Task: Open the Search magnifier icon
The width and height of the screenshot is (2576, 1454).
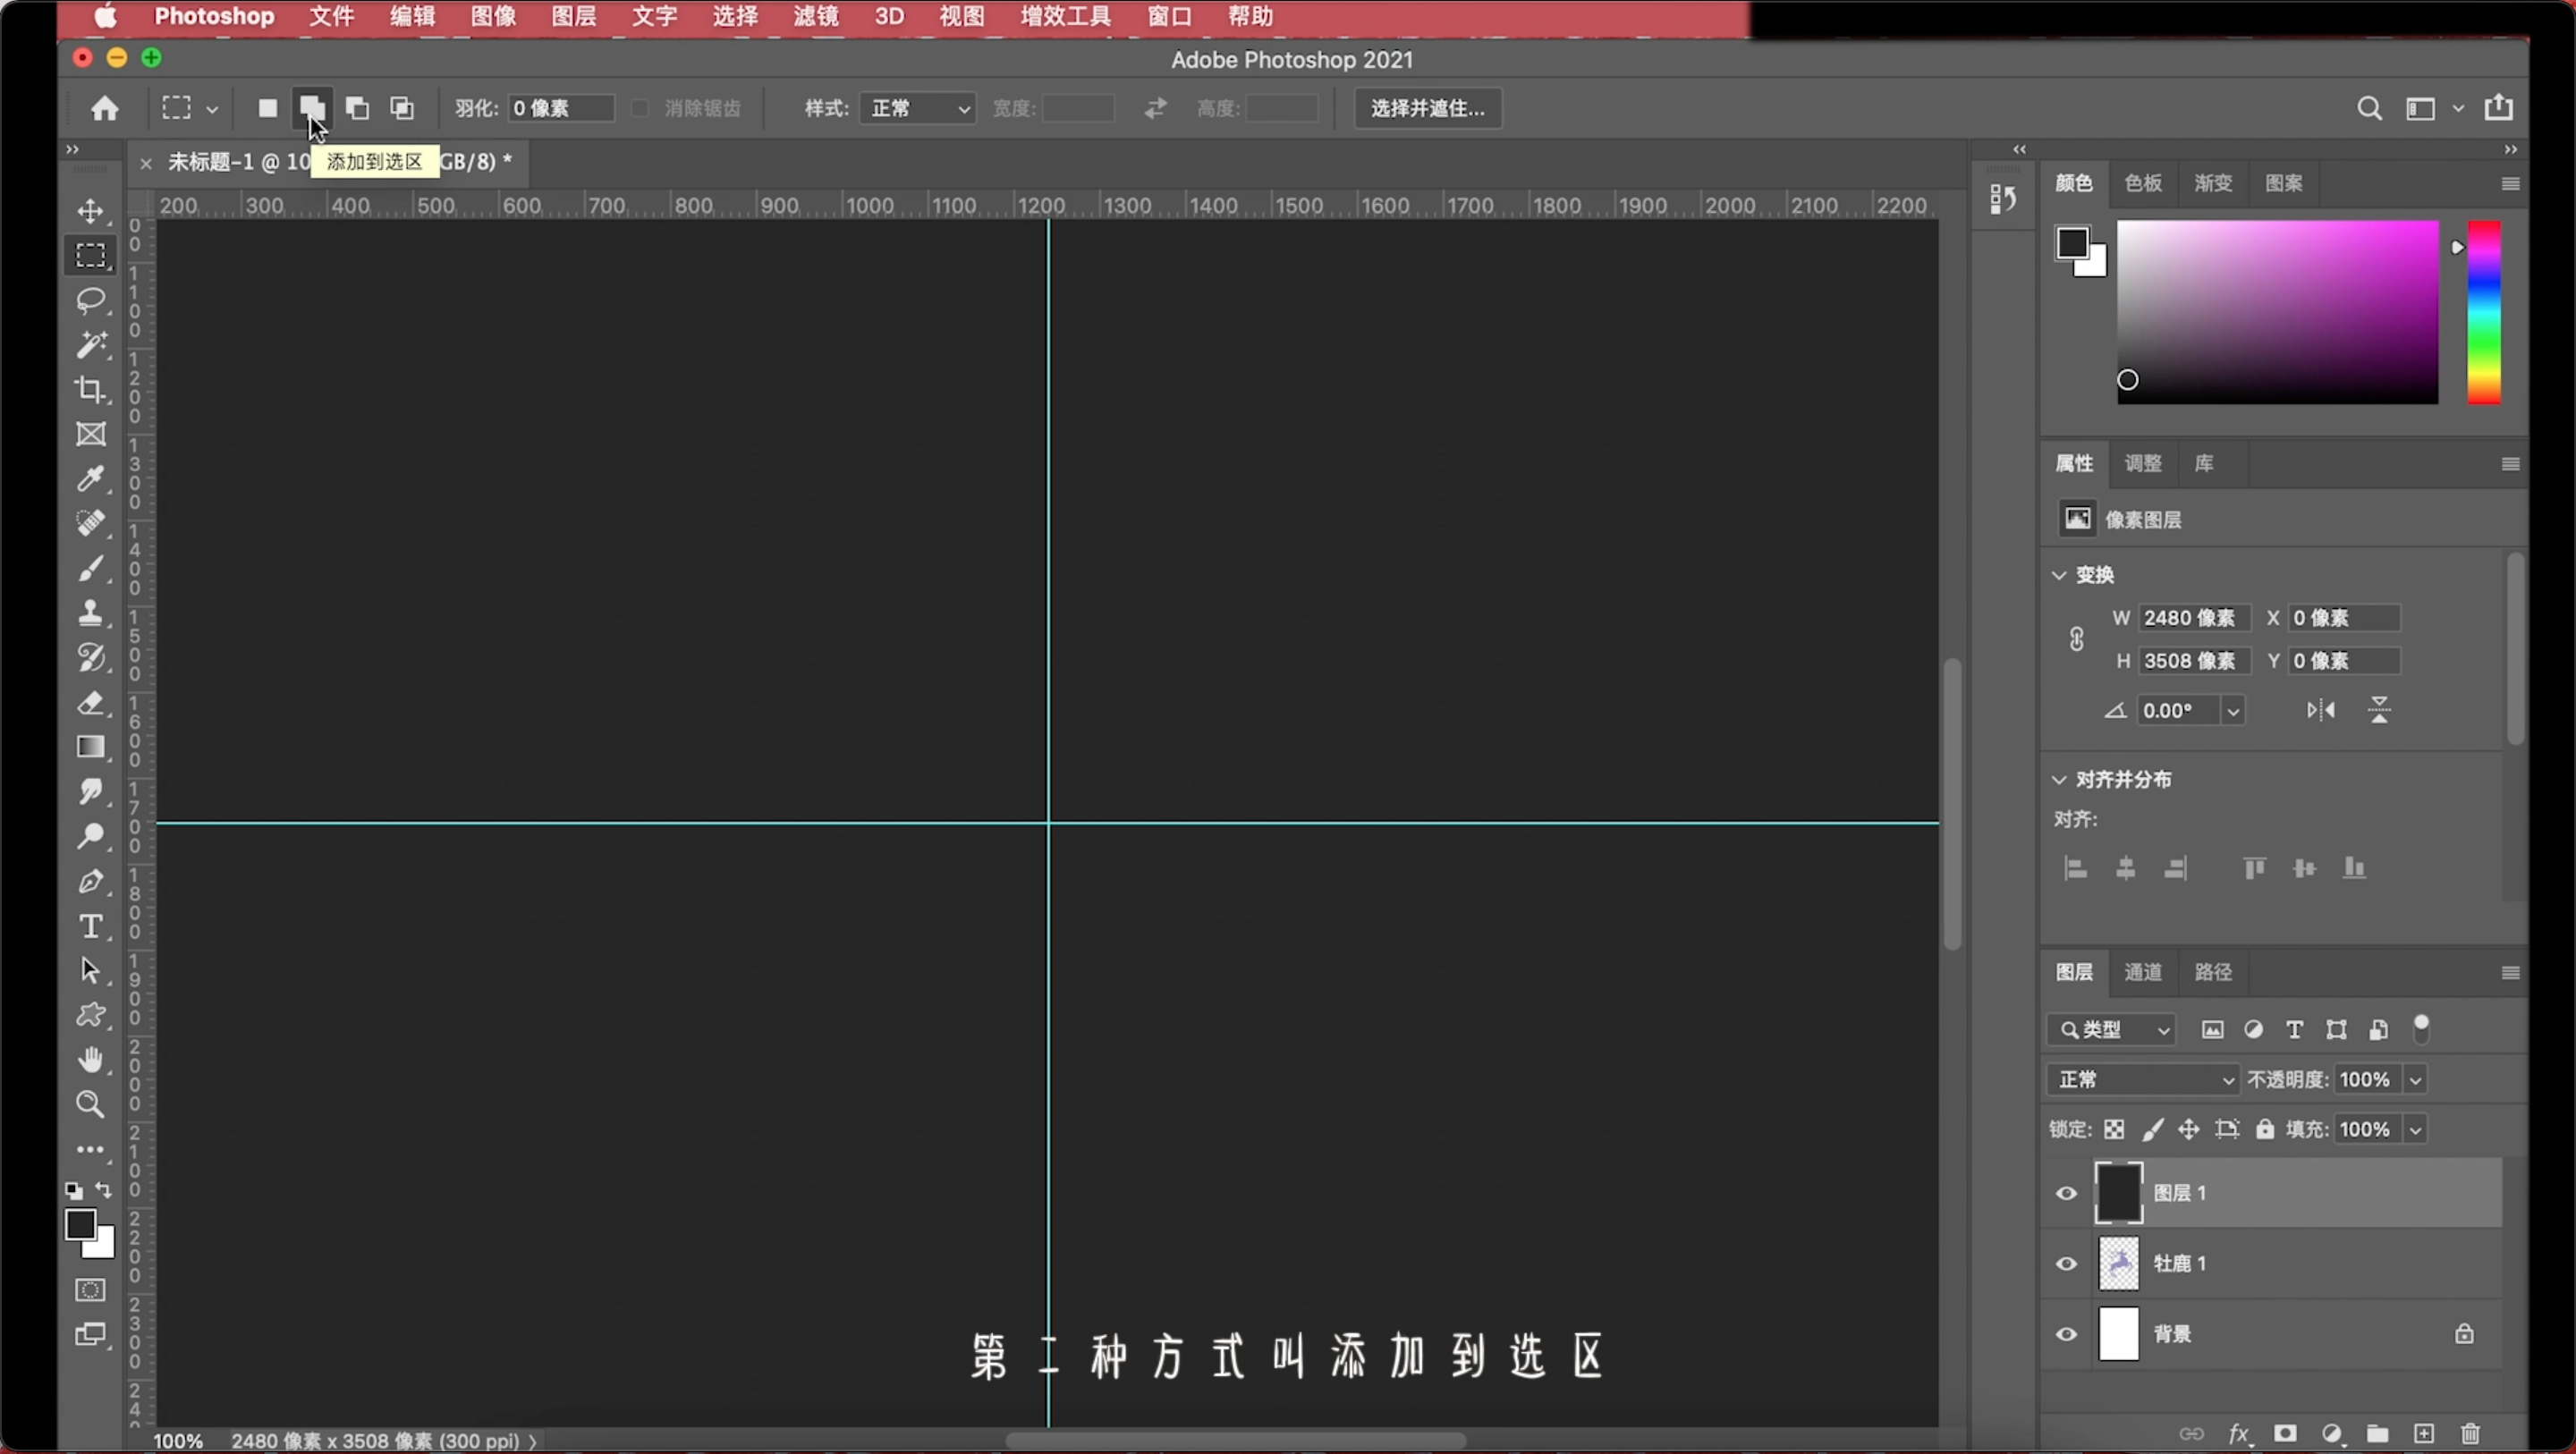Action: click(x=2369, y=108)
